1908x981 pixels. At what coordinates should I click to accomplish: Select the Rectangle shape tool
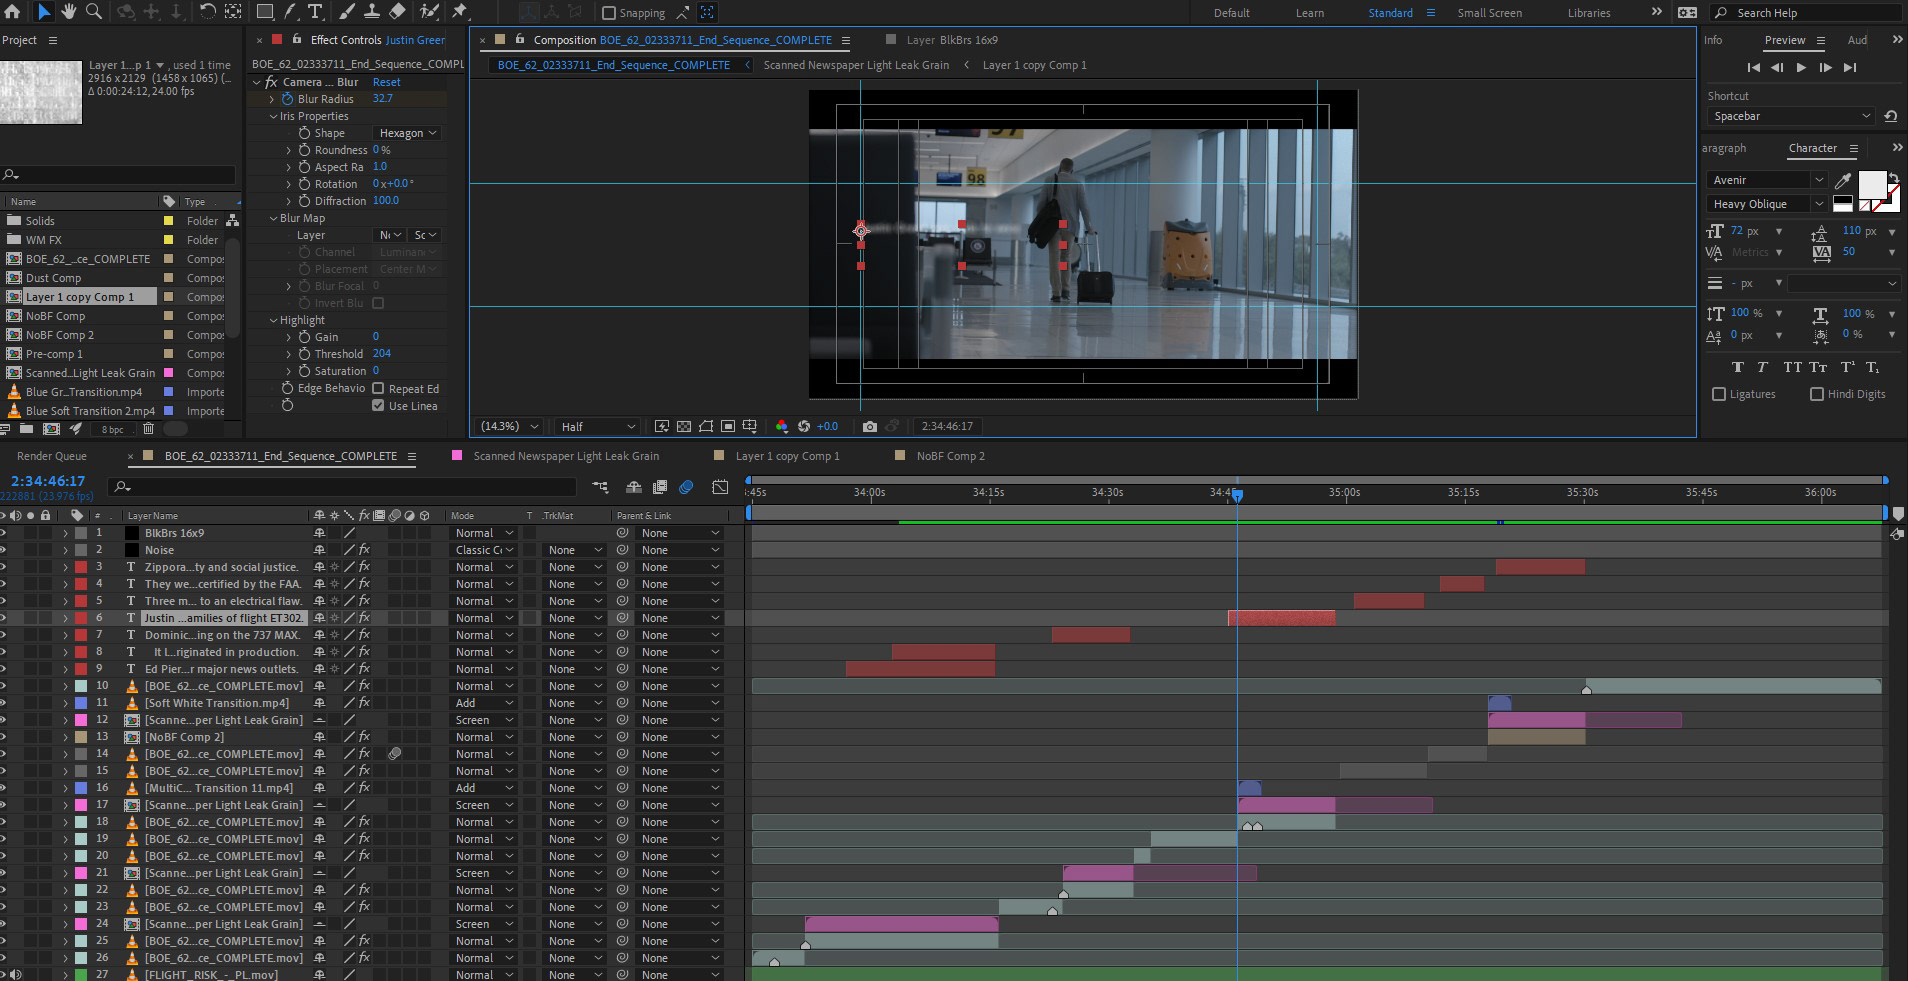click(265, 12)
